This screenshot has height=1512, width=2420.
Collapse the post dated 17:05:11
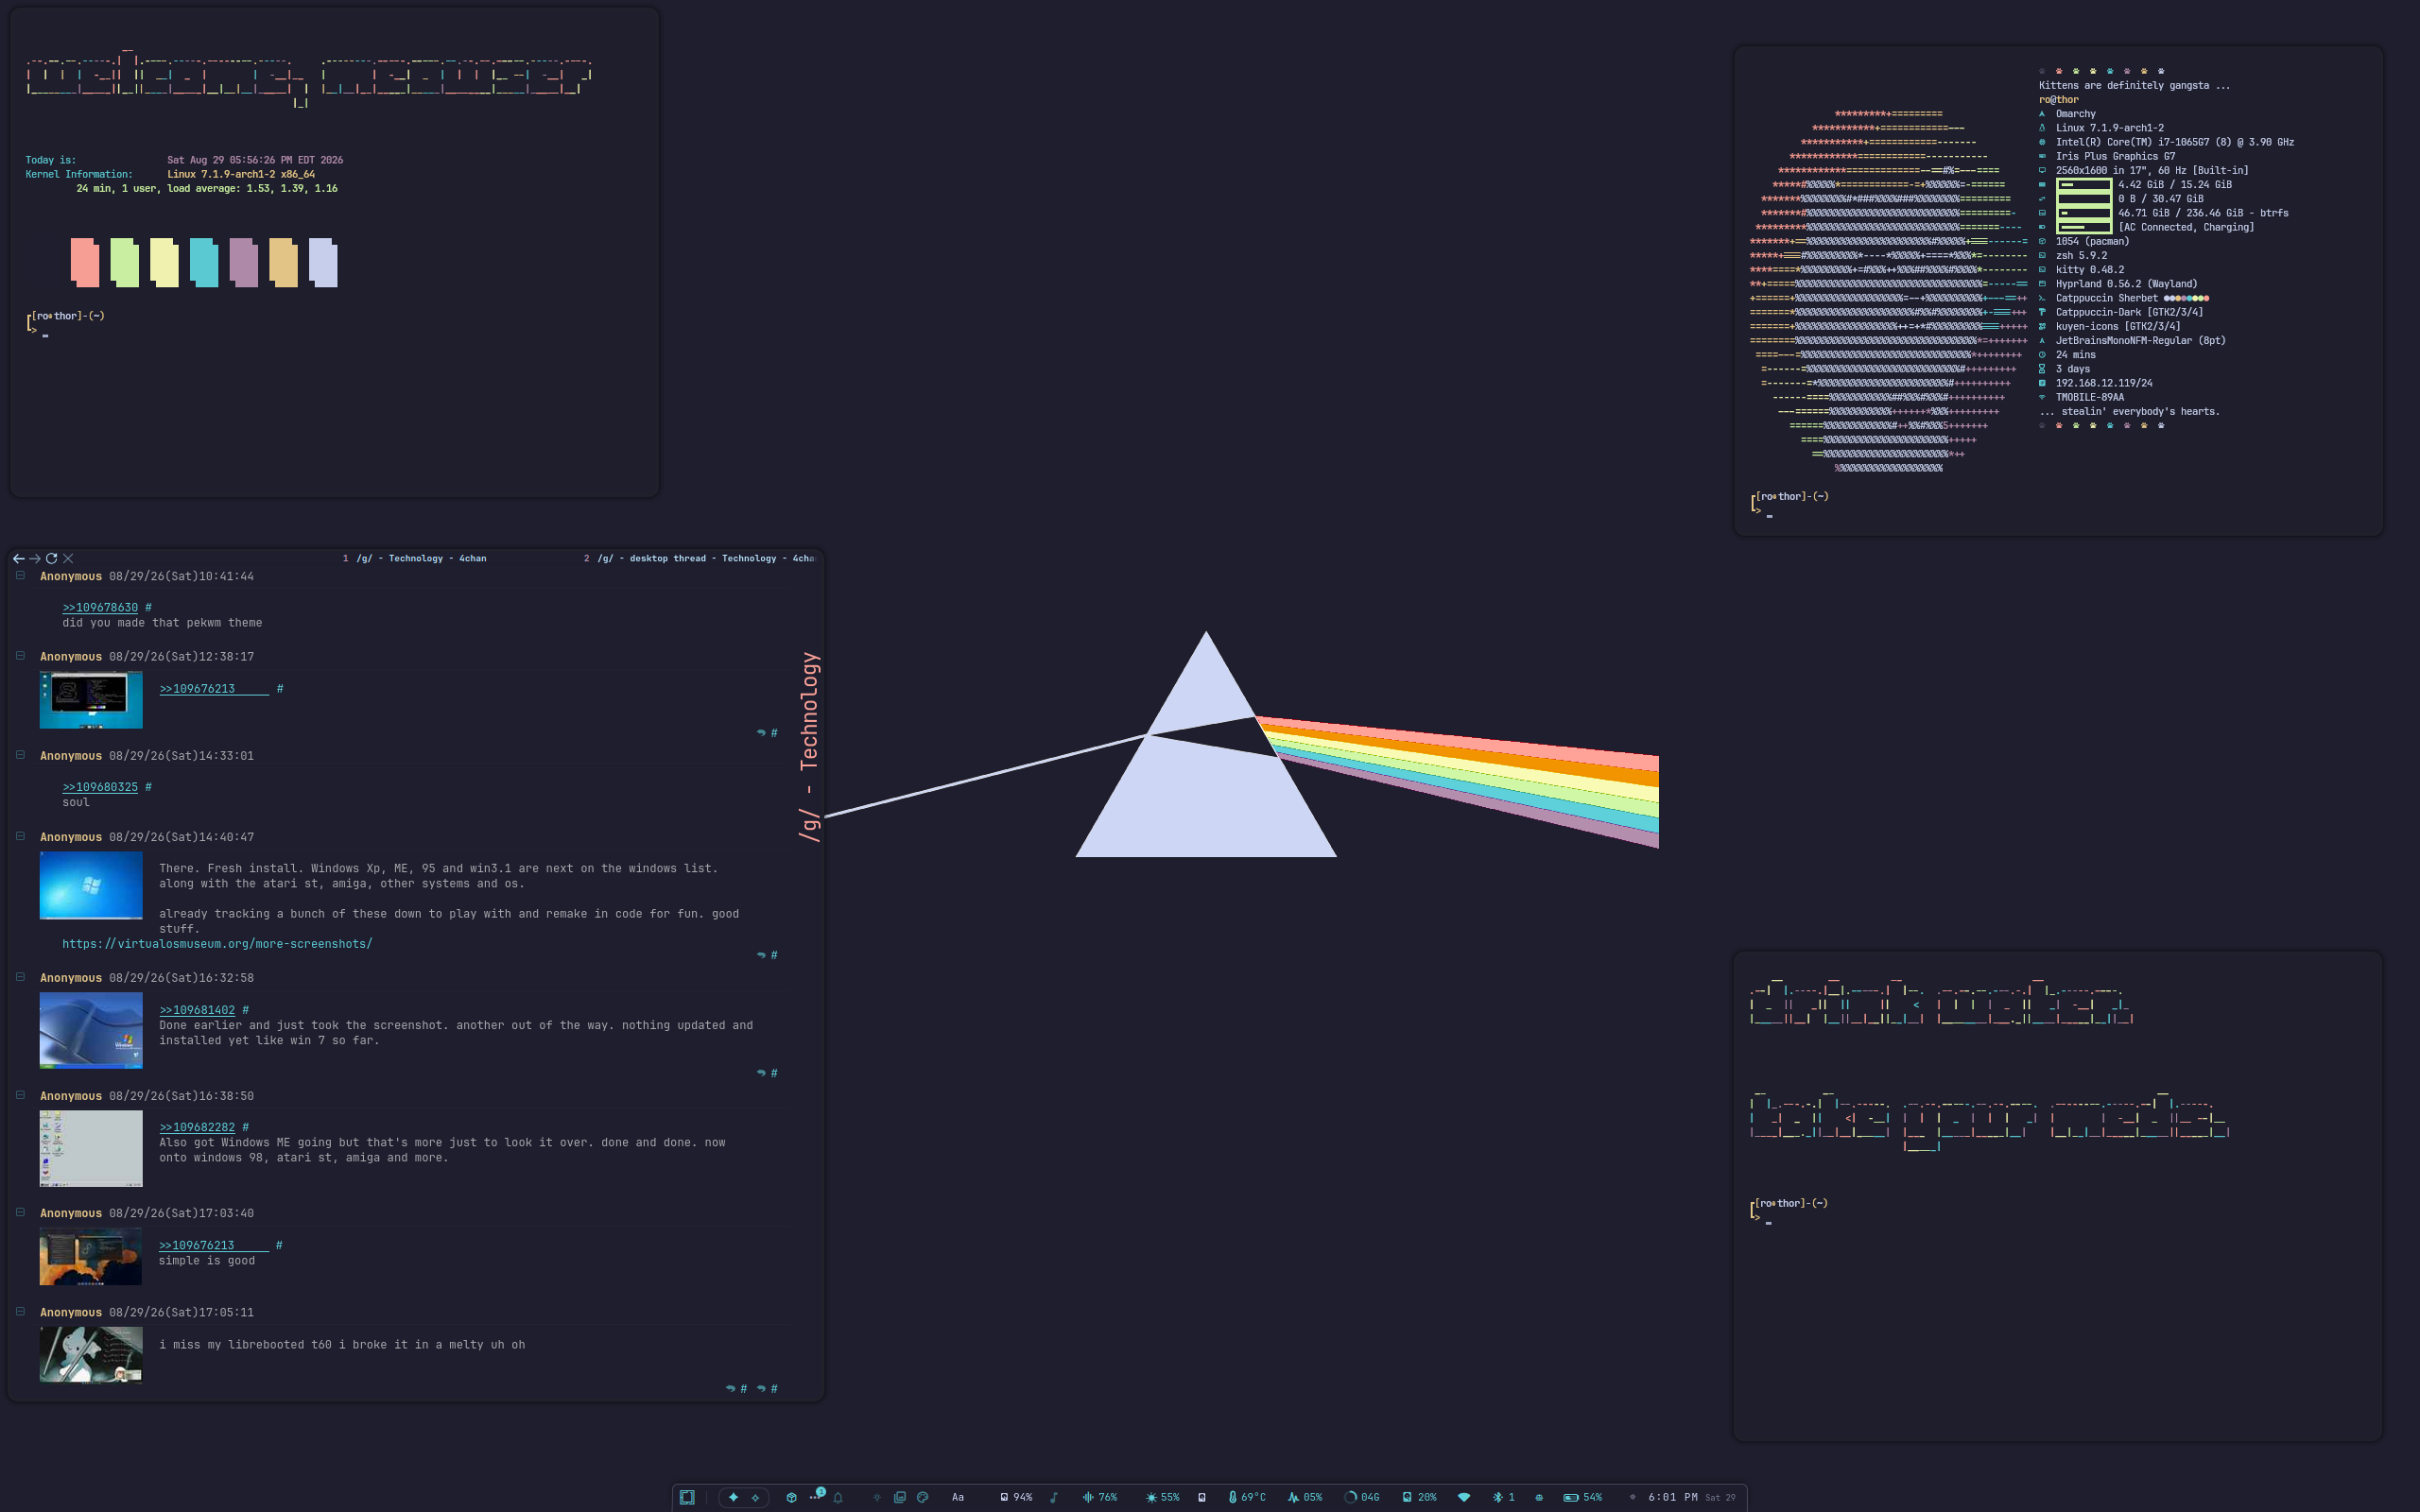[20, 1310]
